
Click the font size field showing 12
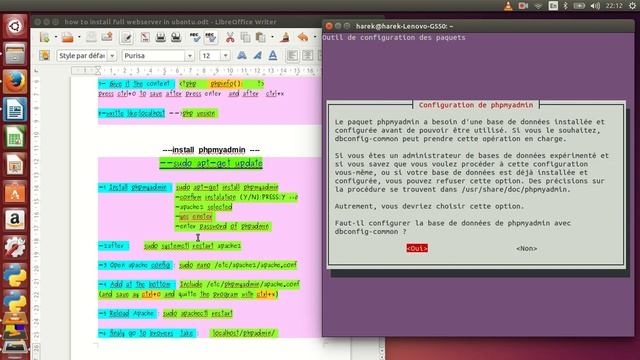click(x=210, y=56)
